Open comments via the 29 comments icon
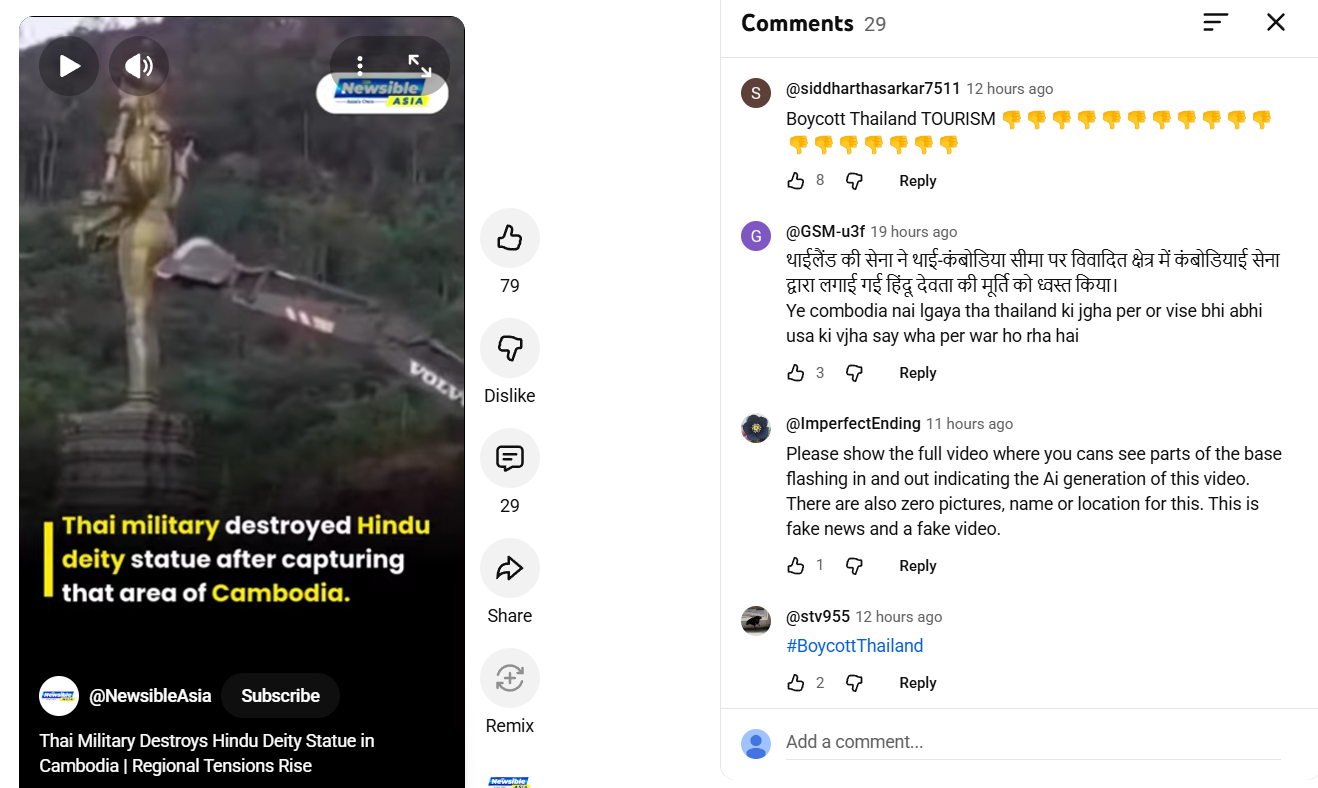The width and height of the screenshot is (1318, 788). [510, 458]
